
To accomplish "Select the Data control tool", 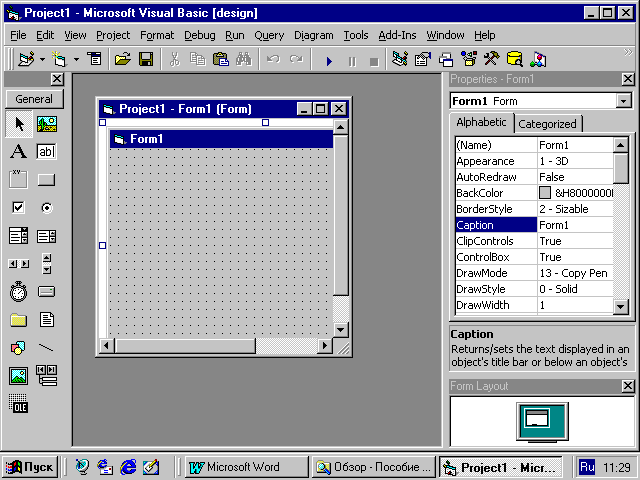I will (x=47, y=376).
